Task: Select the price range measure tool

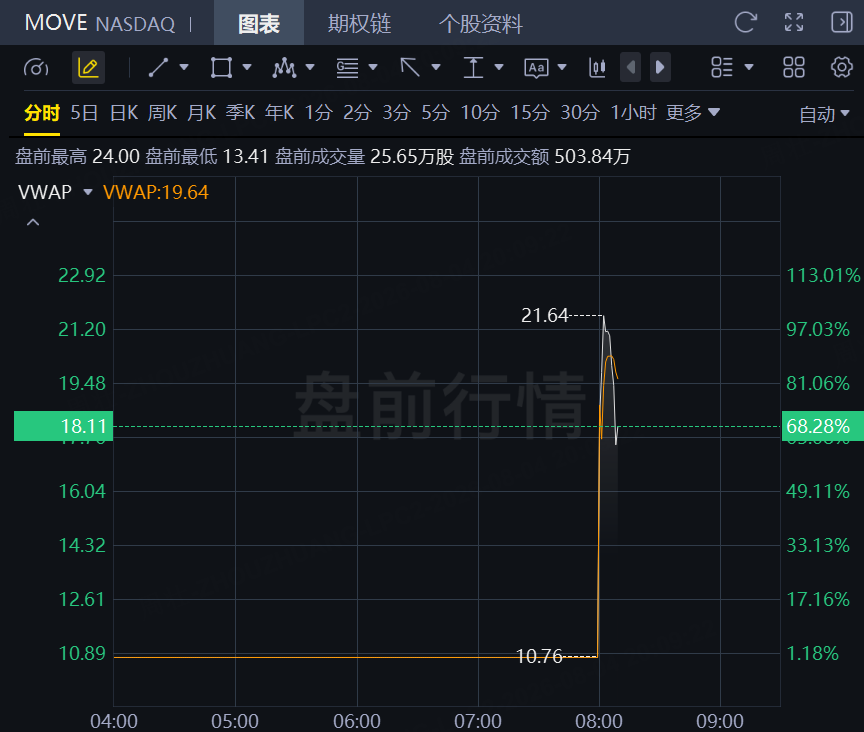Action: pos(473,68)
